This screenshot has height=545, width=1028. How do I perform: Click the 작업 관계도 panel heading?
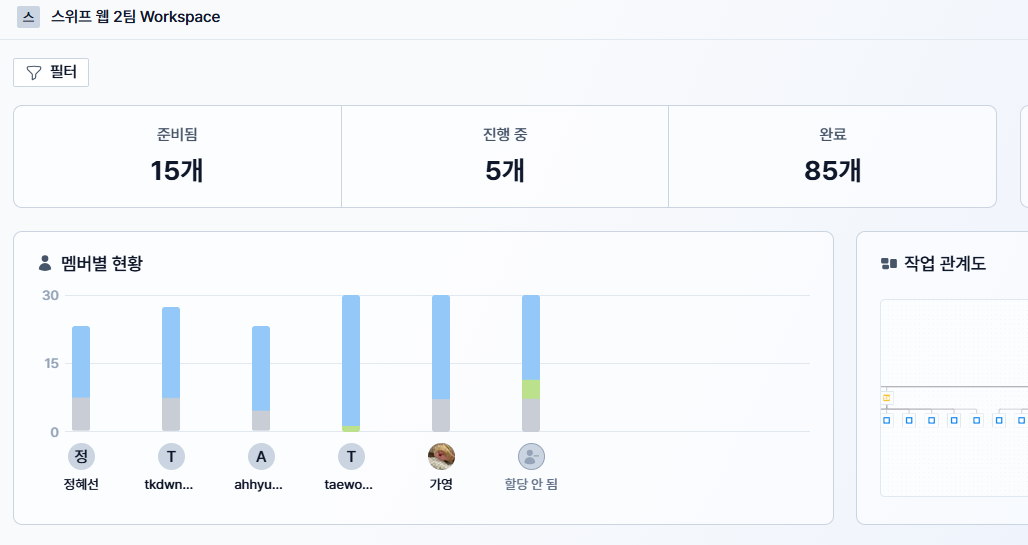click(945, 264)
